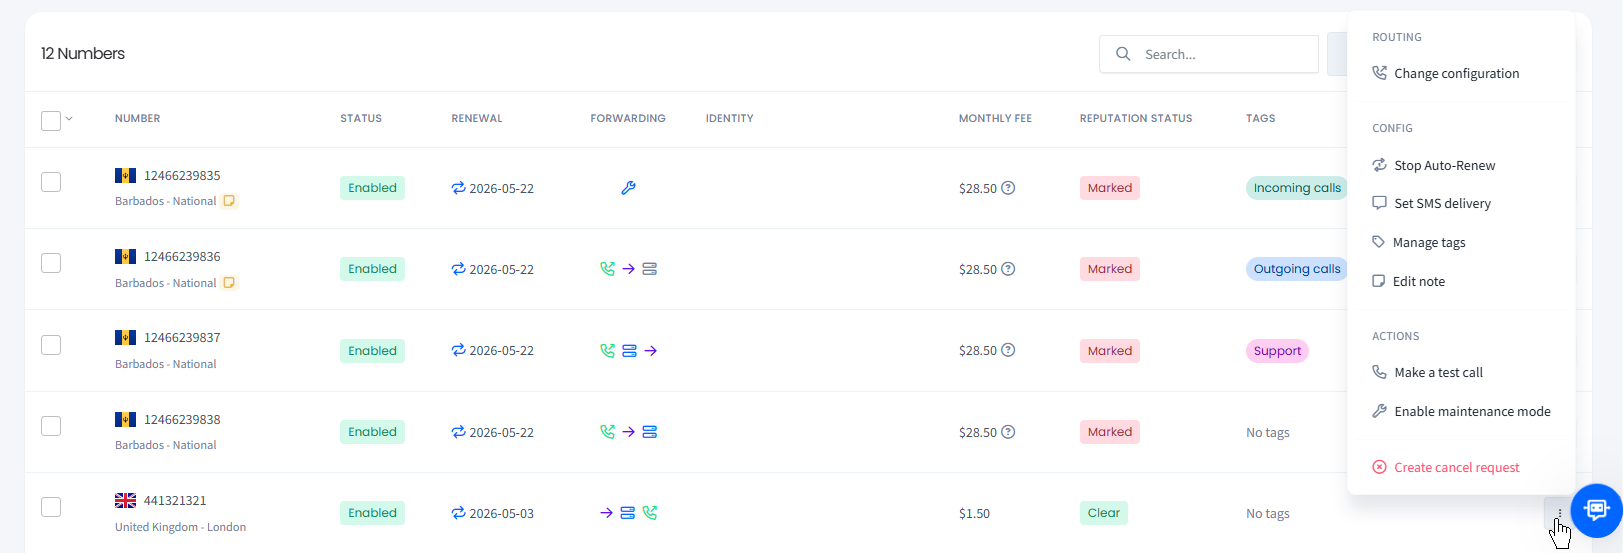Click the auto-renew icon for 12466239836
This screenshot has width=1624, height=553.
pos(458,269)
